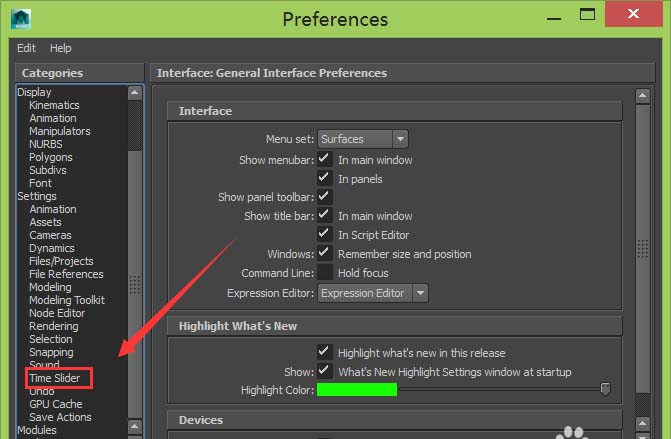Select the Assets category
This screenshot has width=671, height=439.
pos(45,222)
